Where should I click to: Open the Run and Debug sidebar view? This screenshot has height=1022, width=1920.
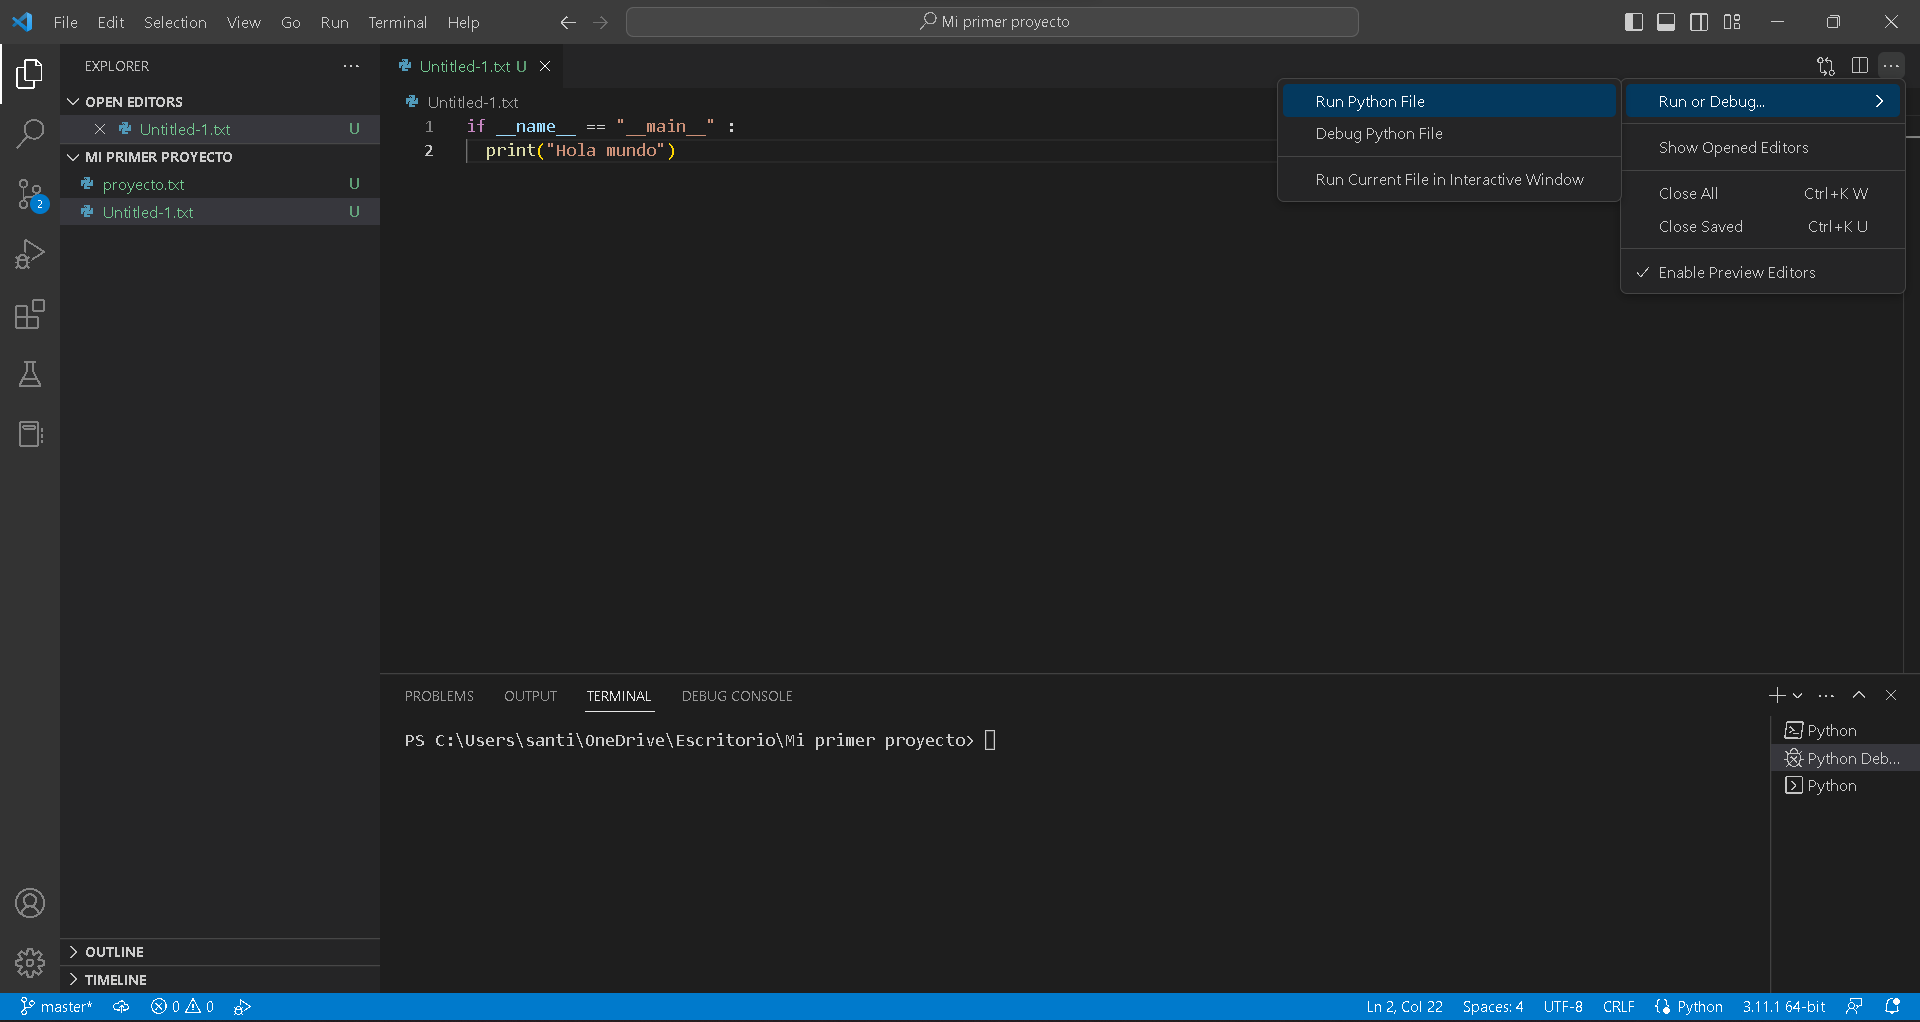pyautogui.click(x=30, y=254)
